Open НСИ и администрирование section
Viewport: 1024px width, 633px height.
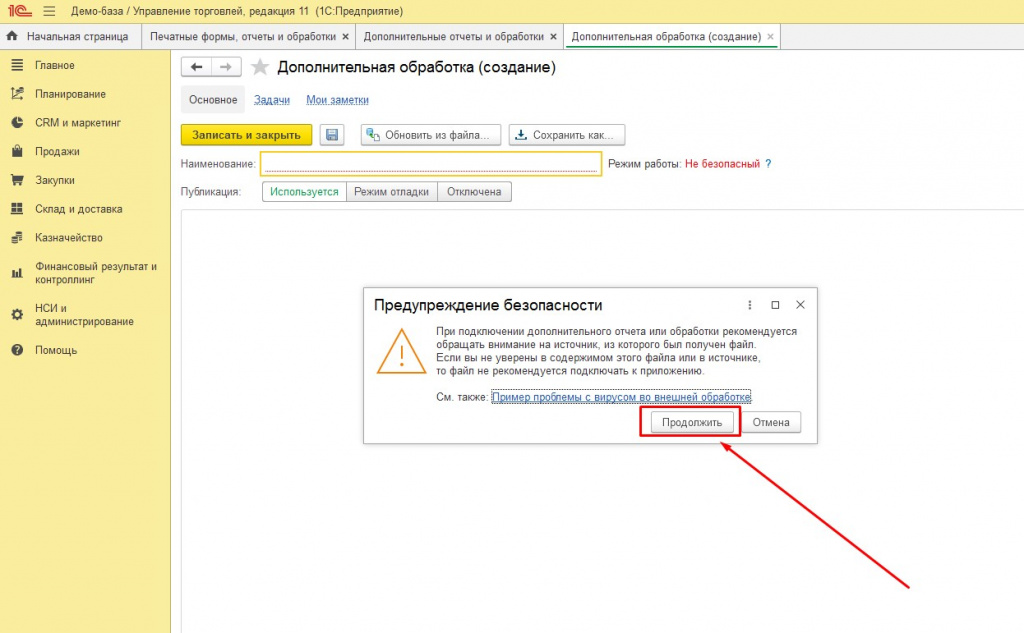click(x=84, y=315)
